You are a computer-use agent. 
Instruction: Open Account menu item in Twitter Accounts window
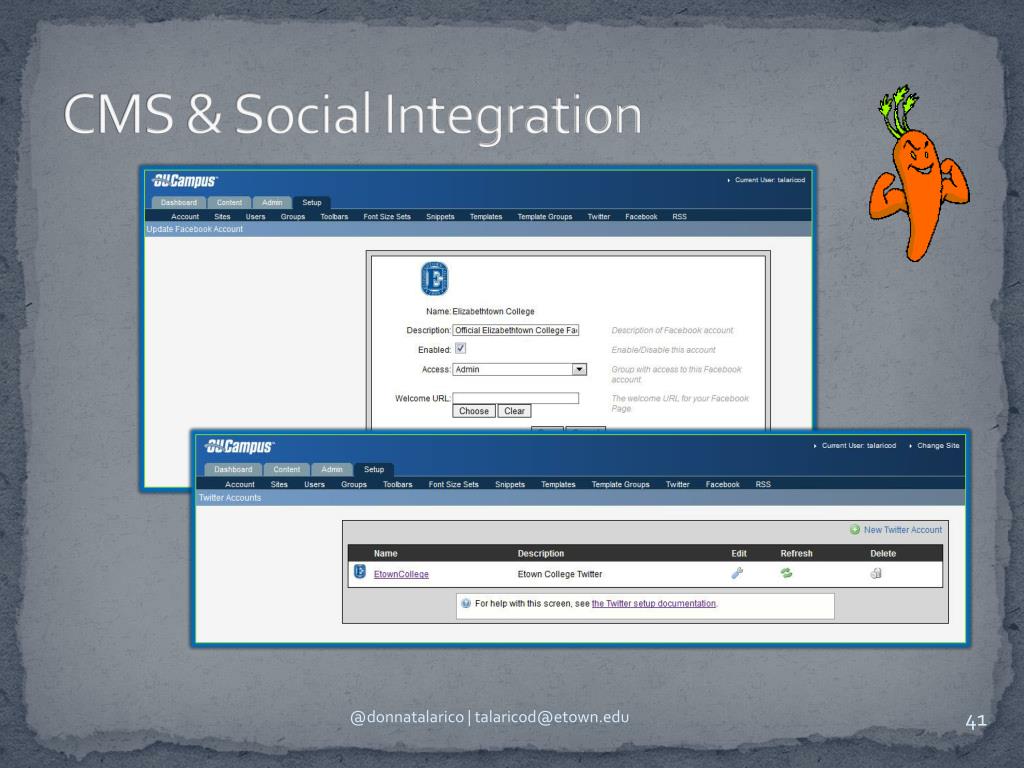pos(240,485)
